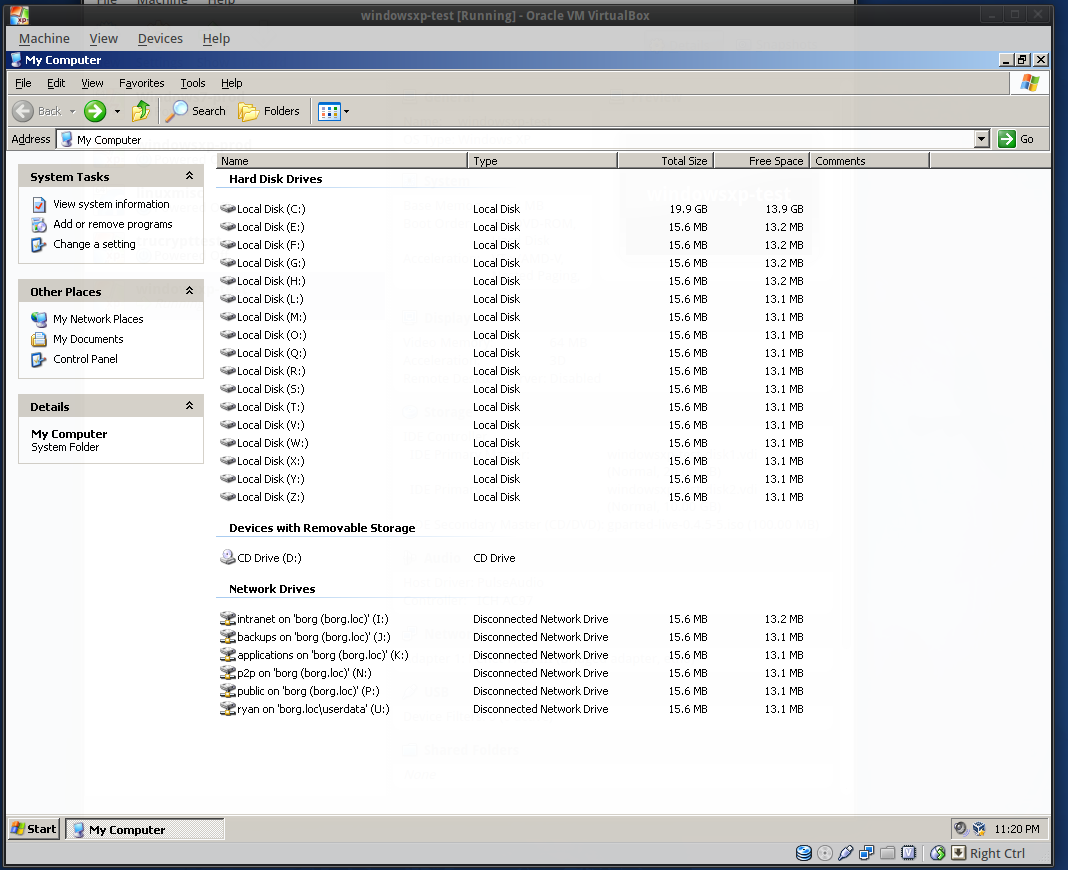The image size is (1068, 870).
Task: Select Local Disk (G:) drive icon
Action: (x=227, y=263)
